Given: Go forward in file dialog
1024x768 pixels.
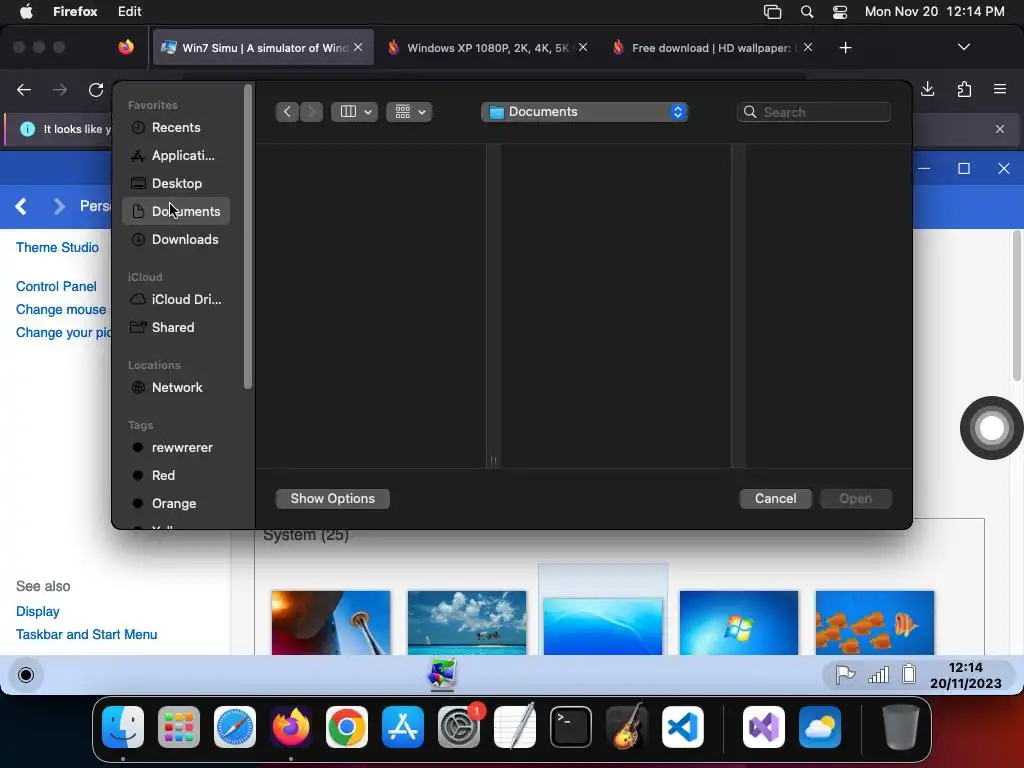Looking at the screenshot, I should (312, 112).
